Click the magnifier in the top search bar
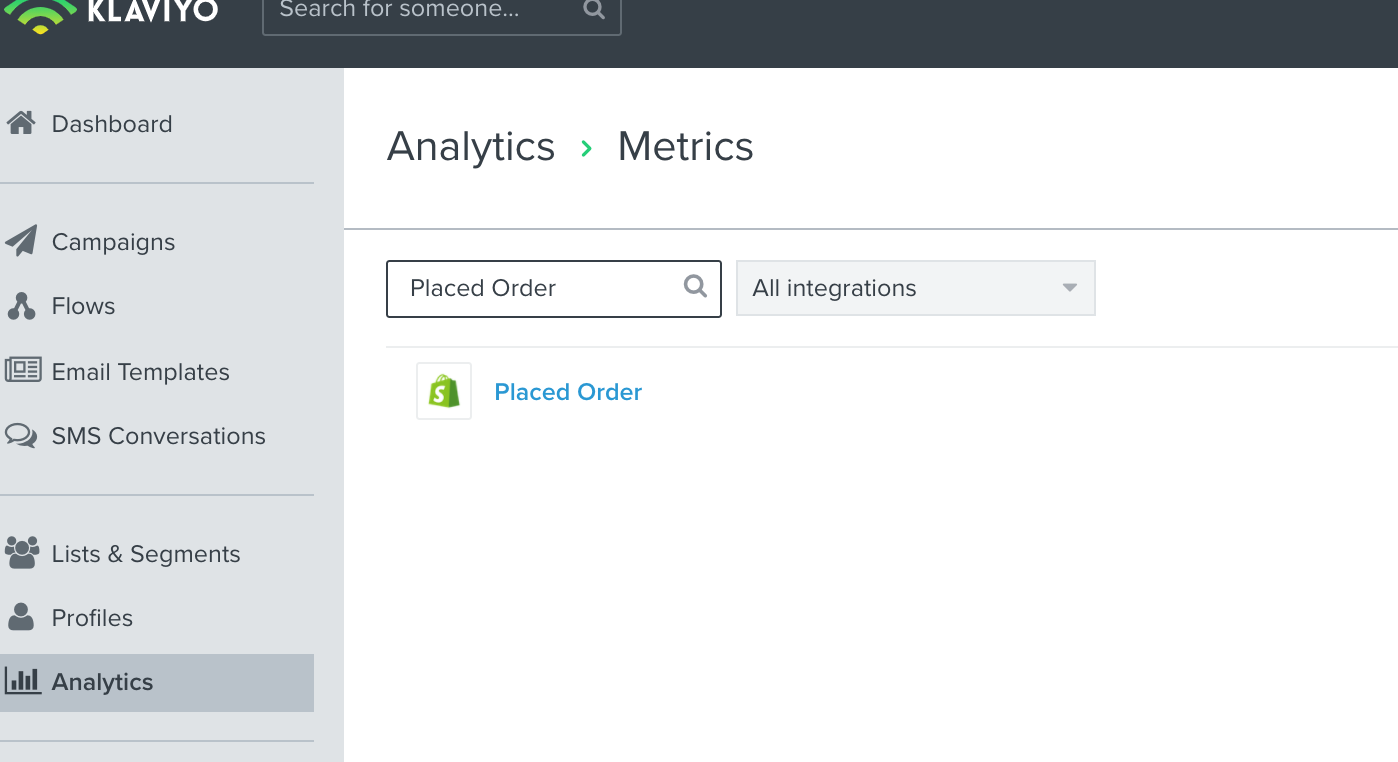 pos(594,10)
